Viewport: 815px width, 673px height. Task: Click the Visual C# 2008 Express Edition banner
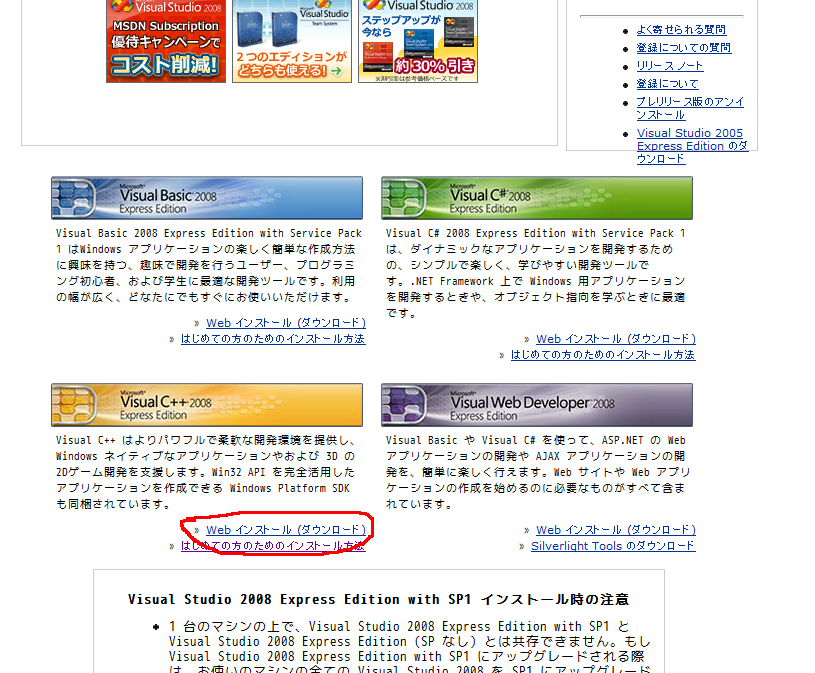coord(537,198)
